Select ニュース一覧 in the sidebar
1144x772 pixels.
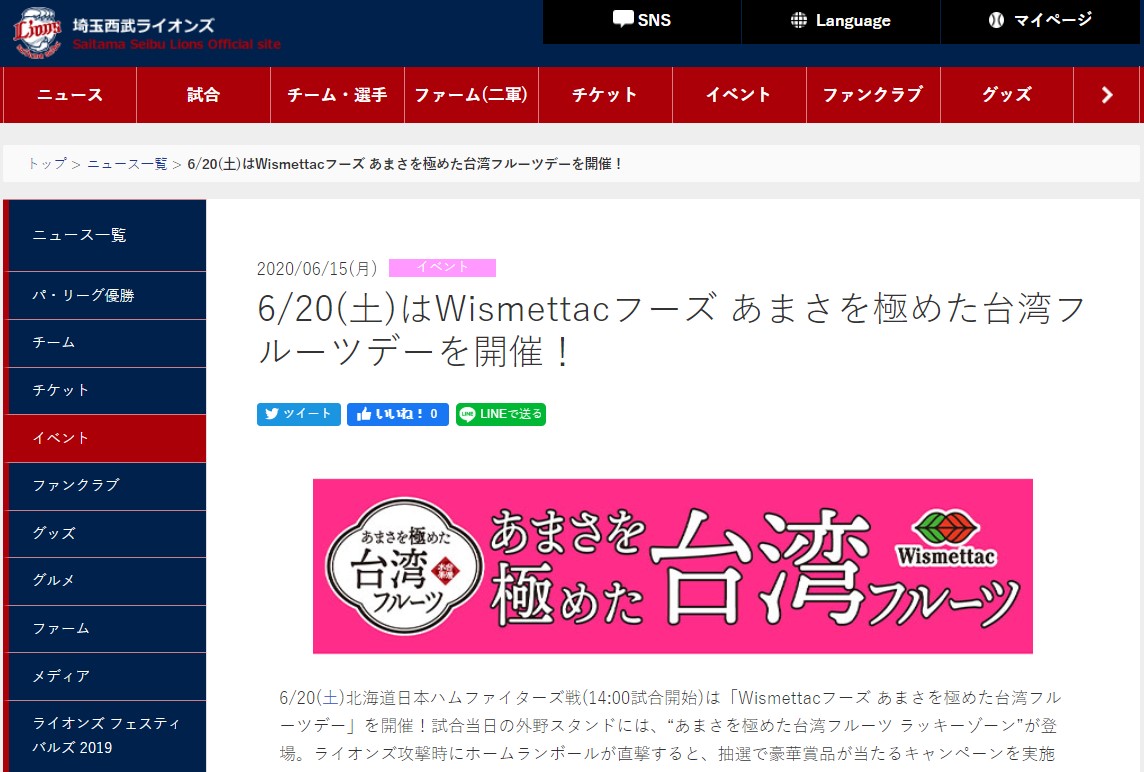(x=105, y=235)
